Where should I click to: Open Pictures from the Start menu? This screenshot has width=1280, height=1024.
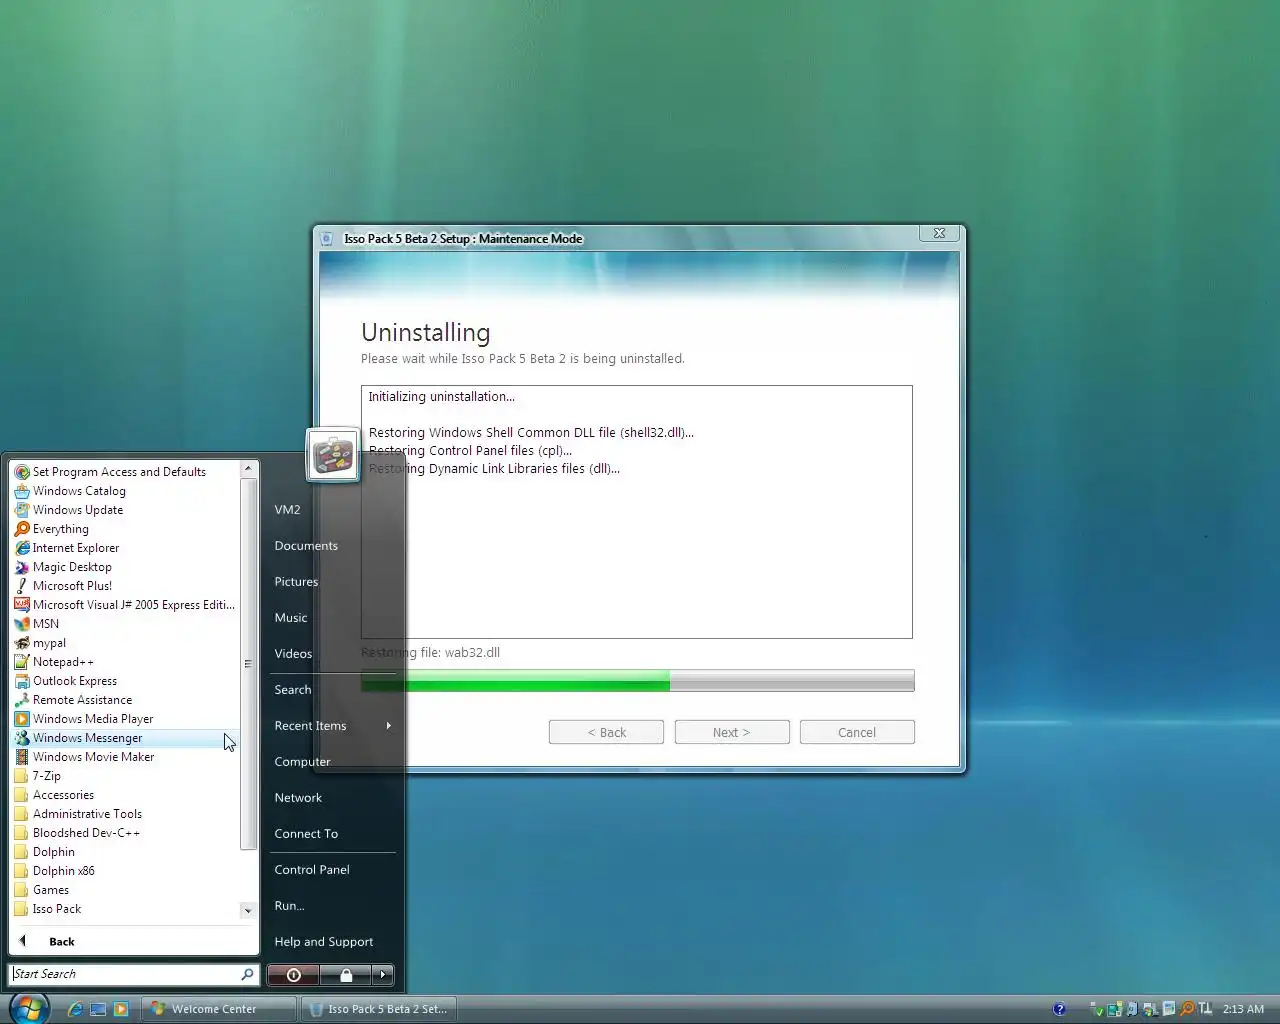point(333,581)
